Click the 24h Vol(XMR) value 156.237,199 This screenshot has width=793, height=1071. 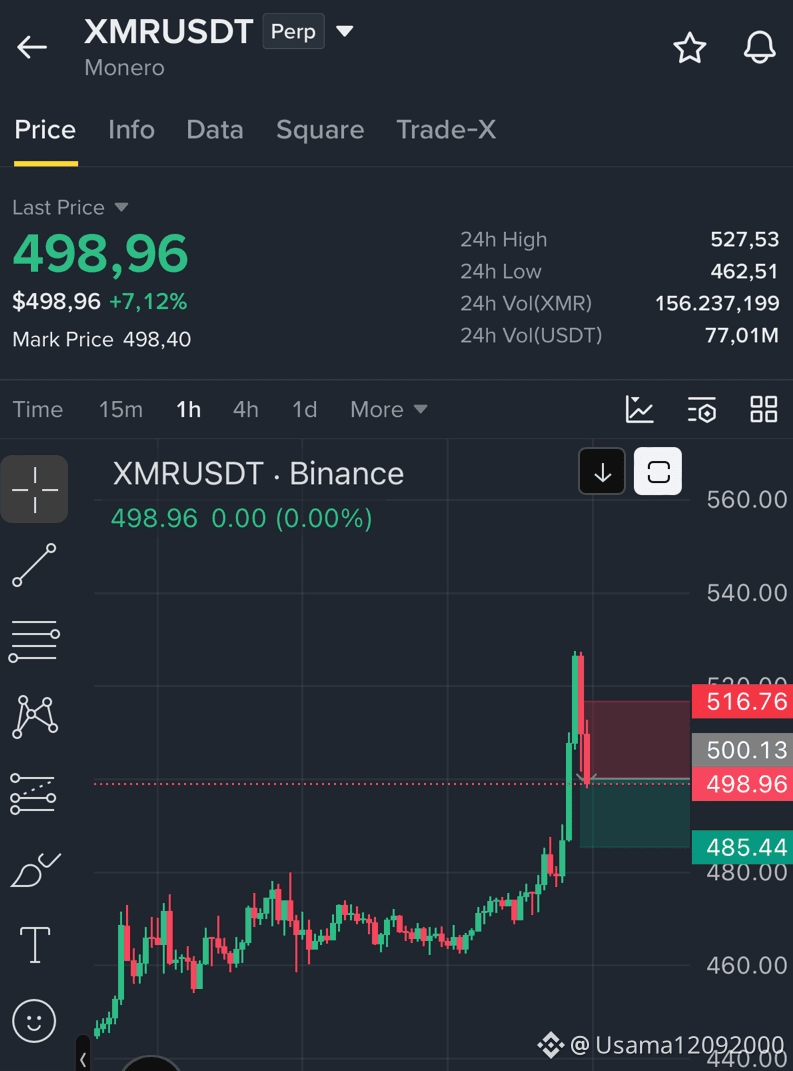(717, 303)
